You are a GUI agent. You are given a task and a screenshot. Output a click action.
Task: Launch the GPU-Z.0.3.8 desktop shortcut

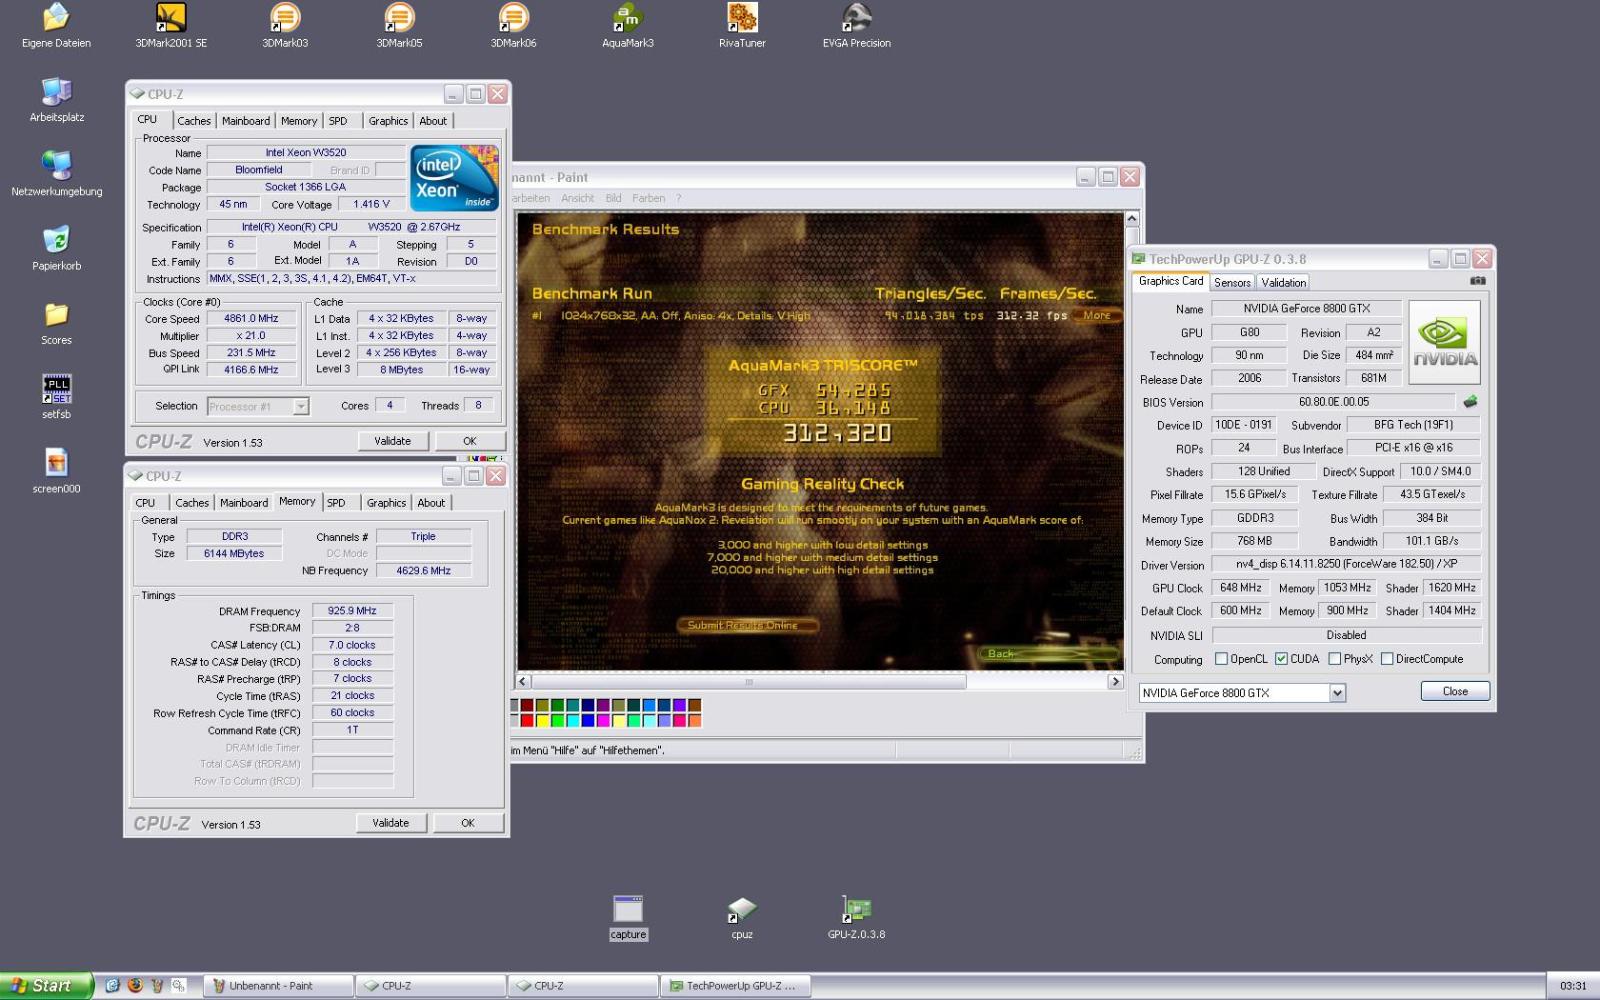point(856,918)
